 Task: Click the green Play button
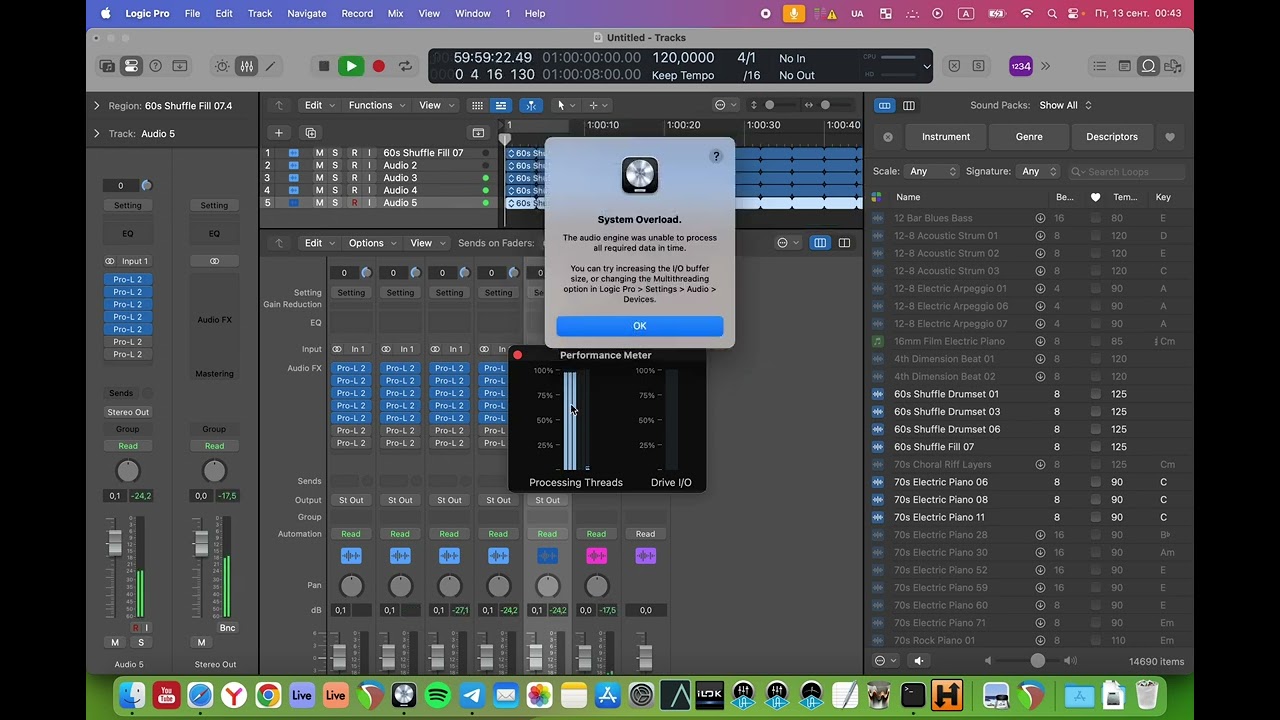350,66
